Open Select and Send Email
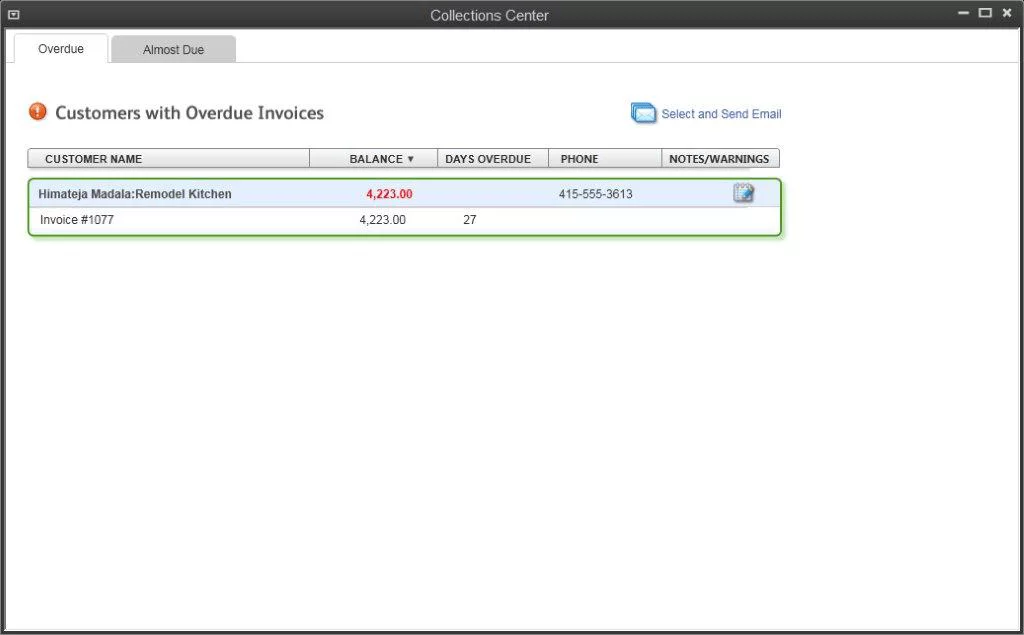 pyautogui.click(x=720, y=113)
